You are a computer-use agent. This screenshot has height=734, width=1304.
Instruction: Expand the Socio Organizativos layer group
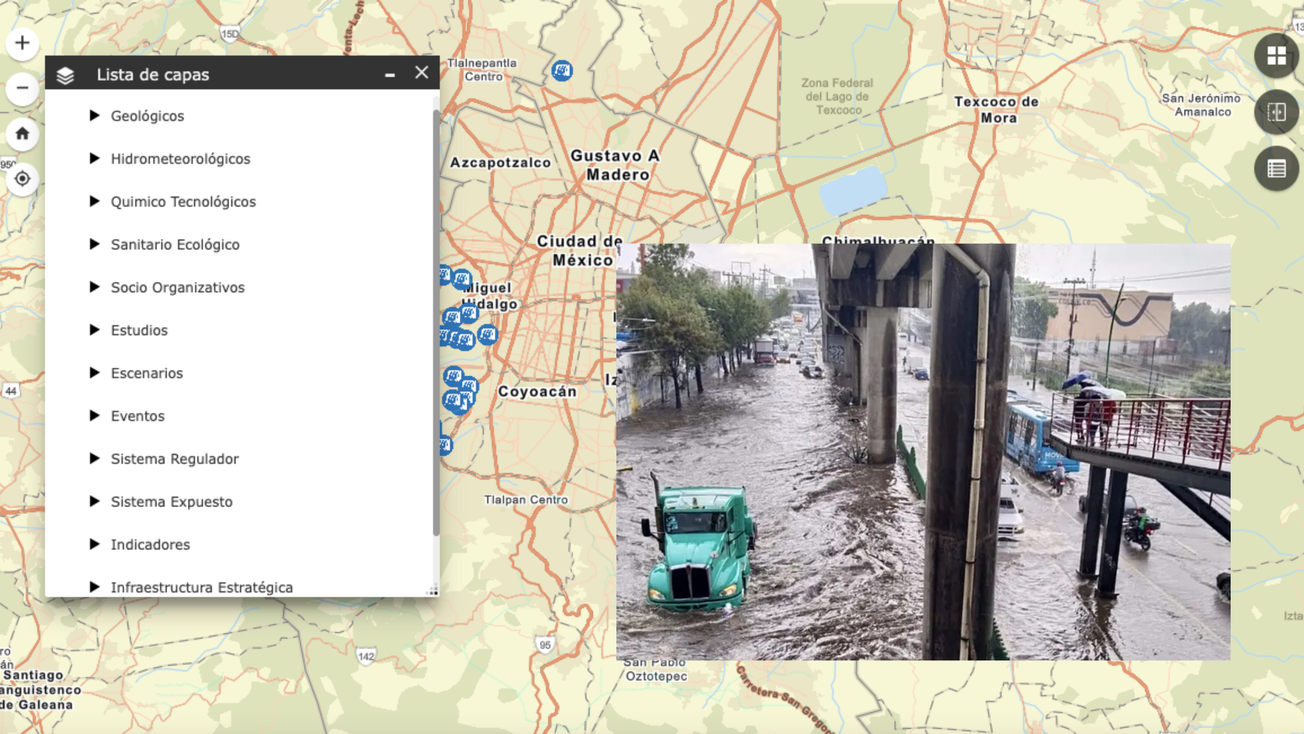click(x=94, y=287)
